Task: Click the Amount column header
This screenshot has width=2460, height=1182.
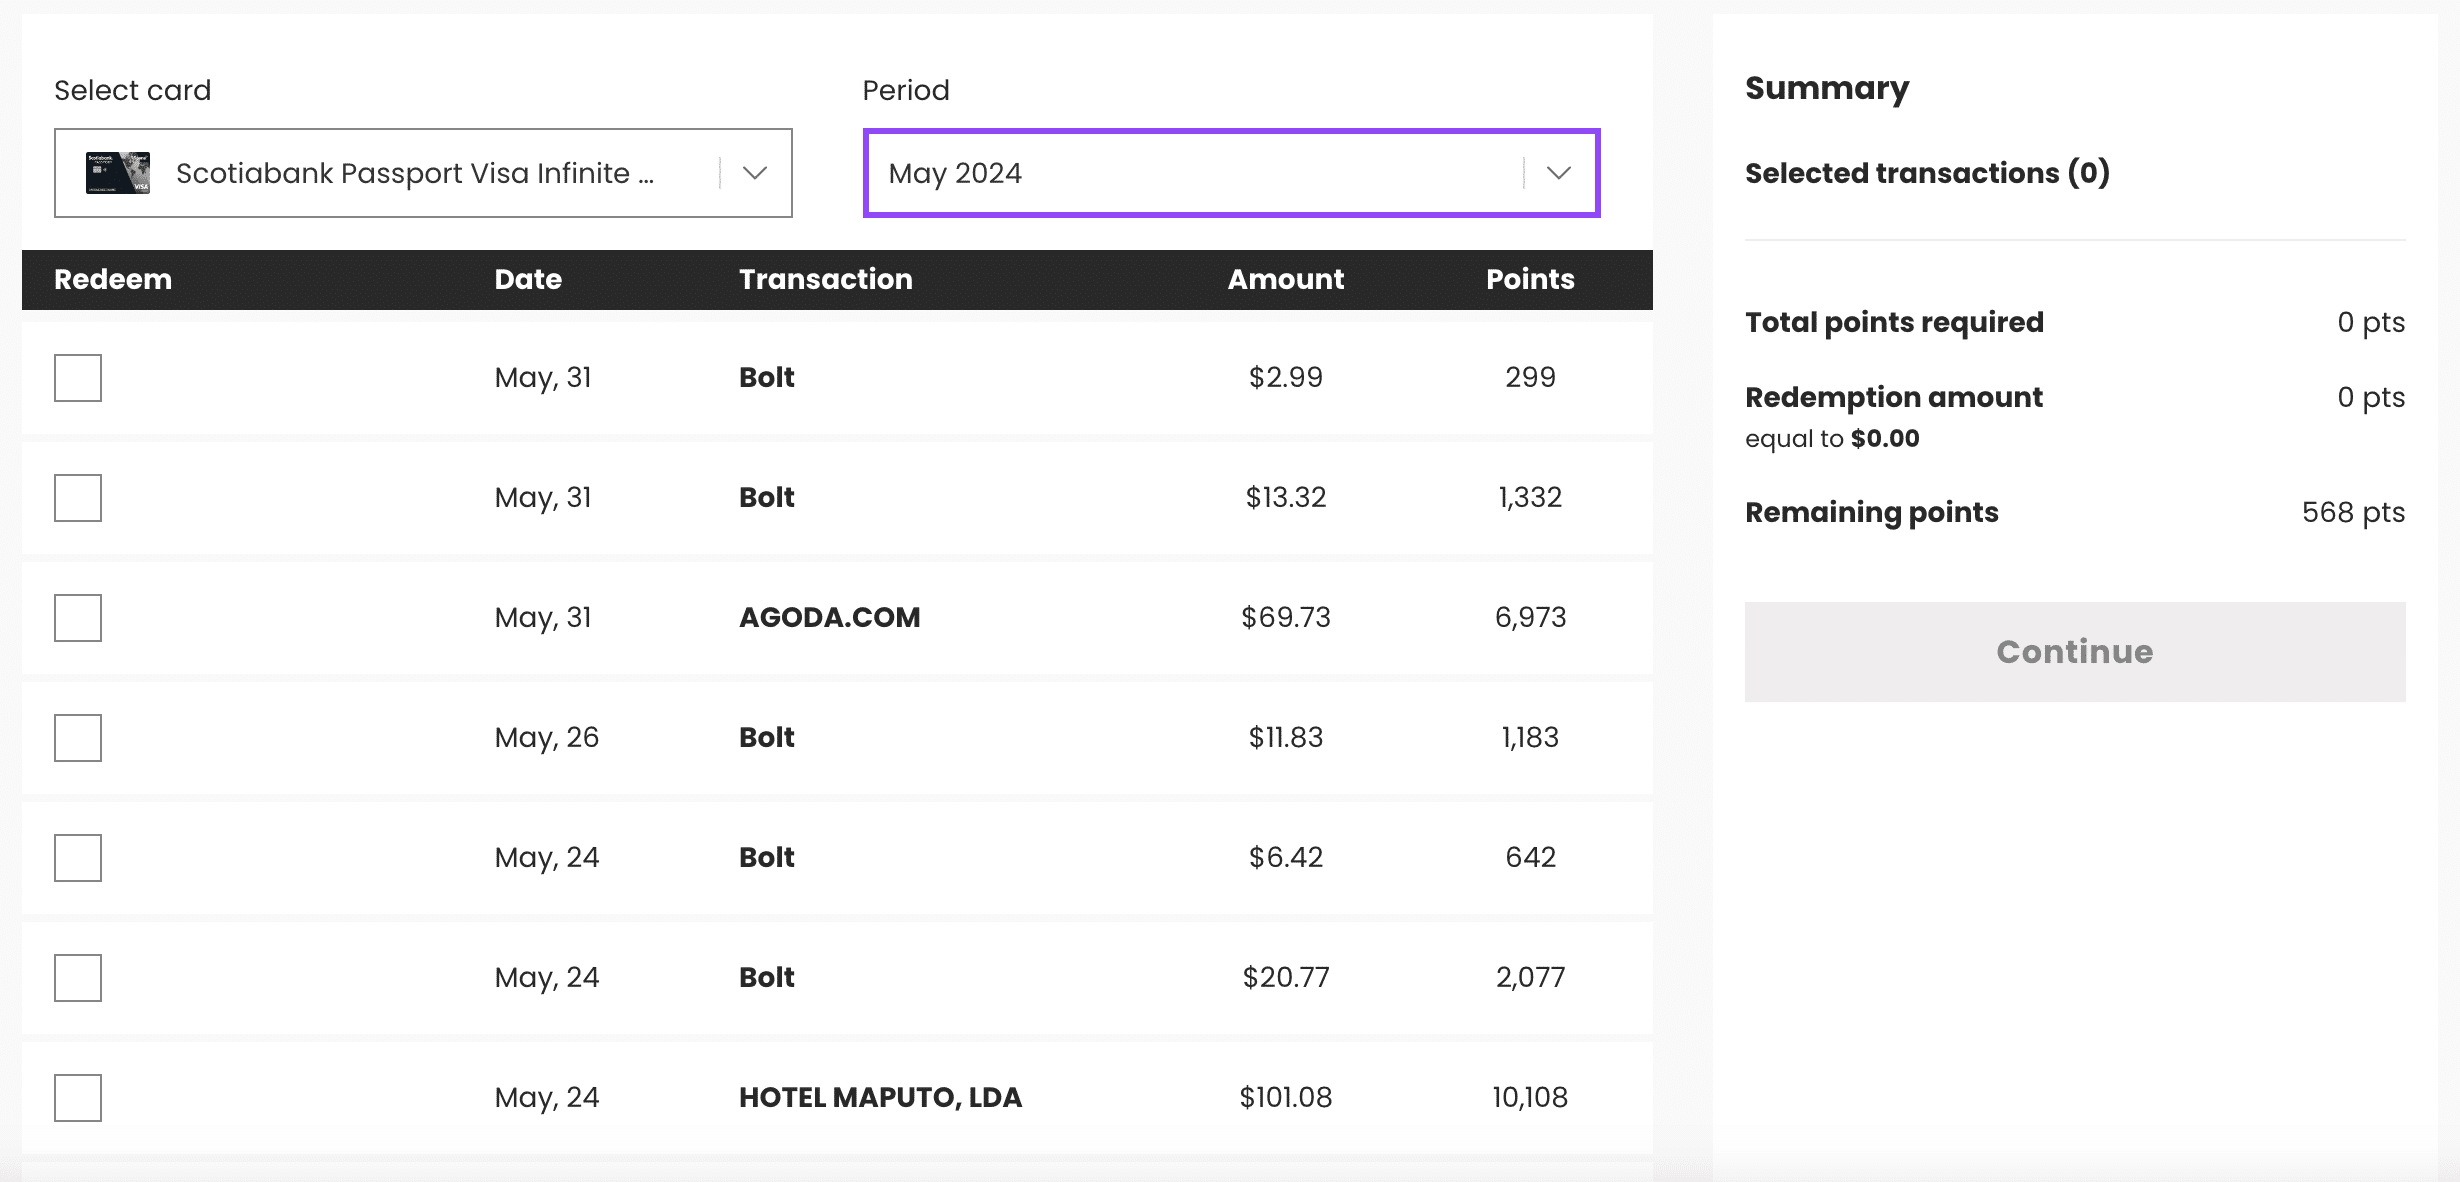Action: 1285,279
